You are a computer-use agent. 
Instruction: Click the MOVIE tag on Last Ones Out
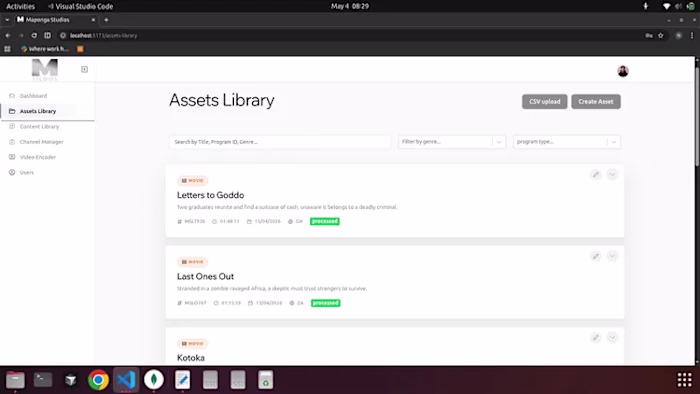coord(192,262)
